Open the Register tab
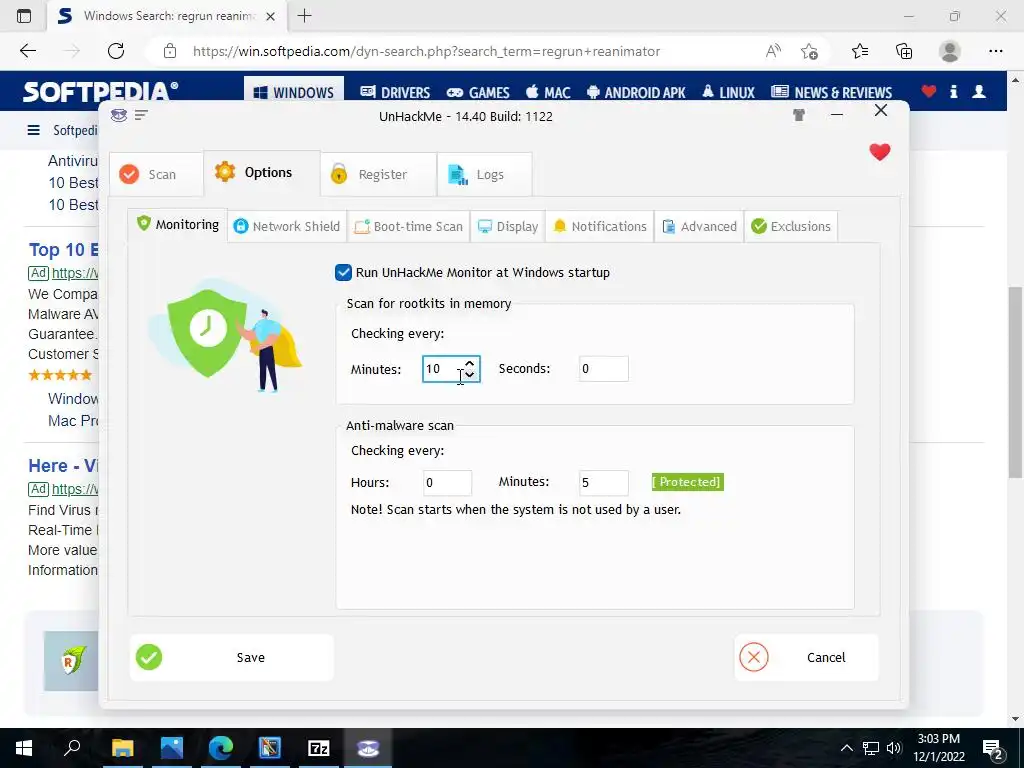This screenshot has height=768, width=1024. pos(378,174)
